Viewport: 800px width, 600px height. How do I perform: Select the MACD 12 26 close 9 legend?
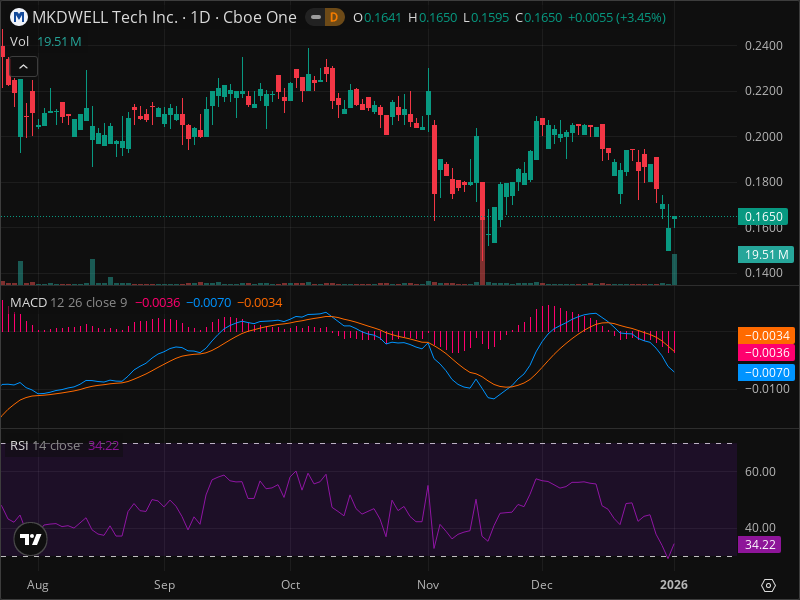[68, 303]
